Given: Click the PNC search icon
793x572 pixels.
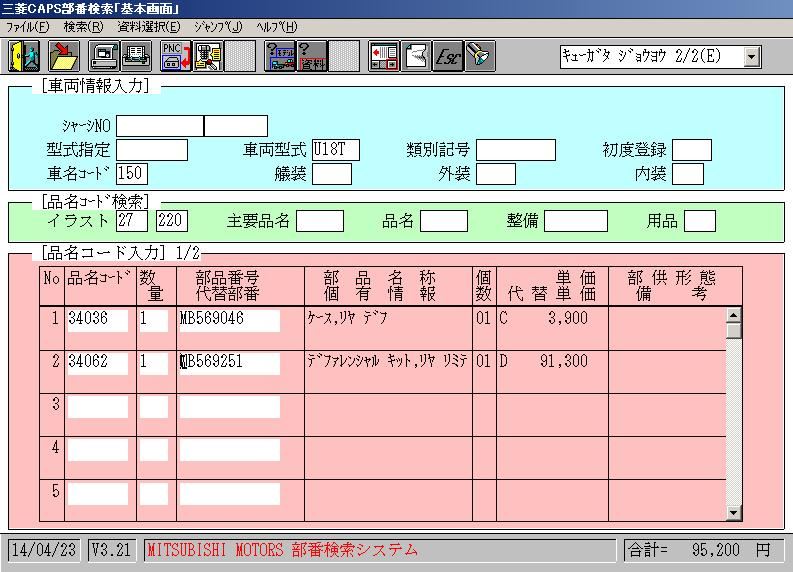Looking at the screenshot, I should coord(176,56).
